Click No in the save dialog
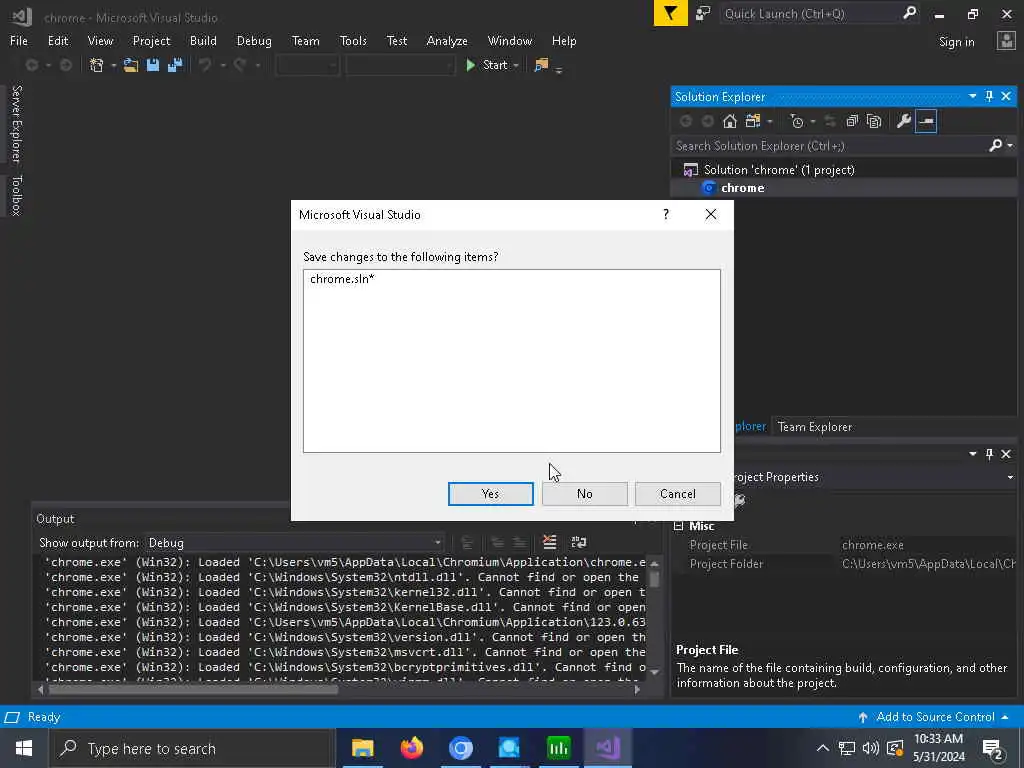Screen dimensions: 1024x768 (584, 494)
